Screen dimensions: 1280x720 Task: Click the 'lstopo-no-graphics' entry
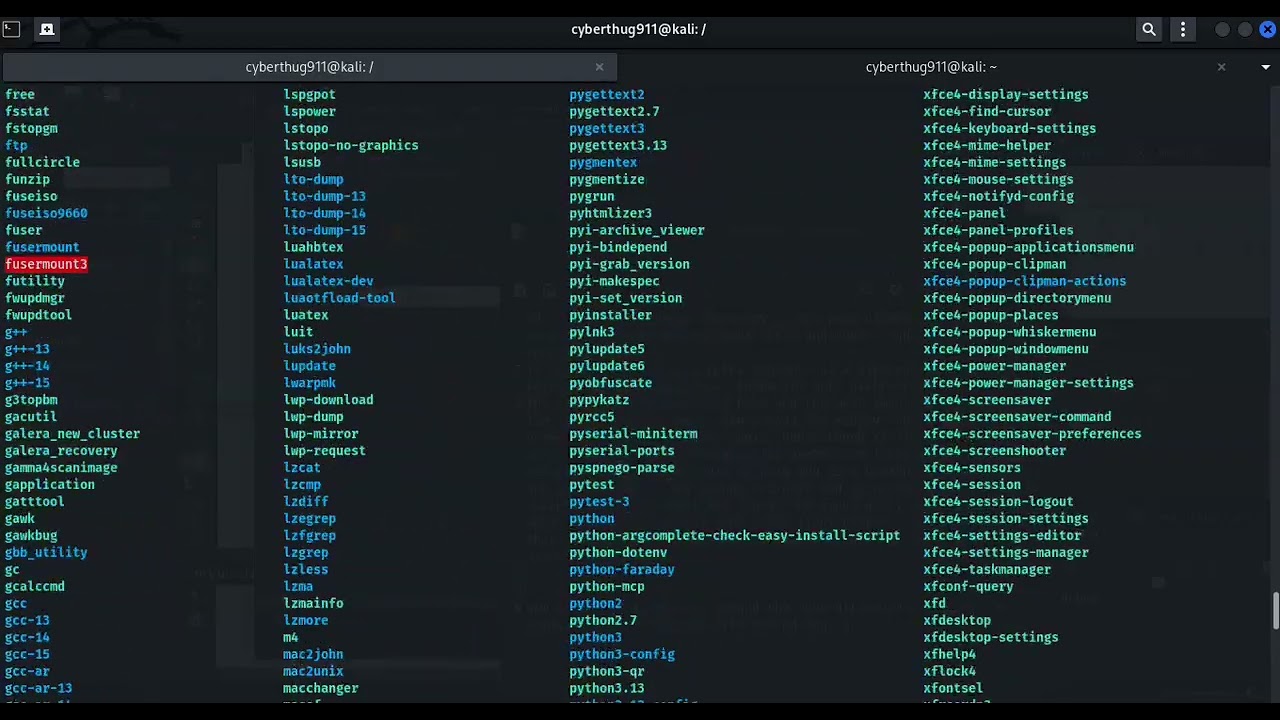[x=351, y=145]
